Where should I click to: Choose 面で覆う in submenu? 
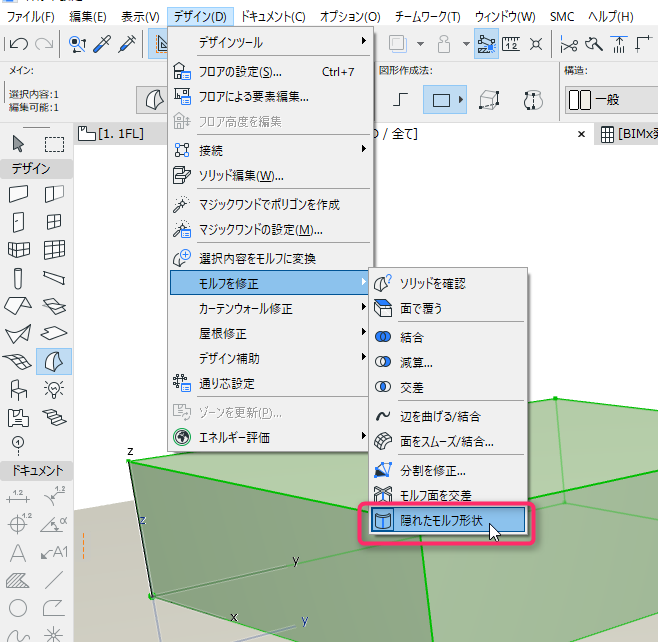[447, 308]
